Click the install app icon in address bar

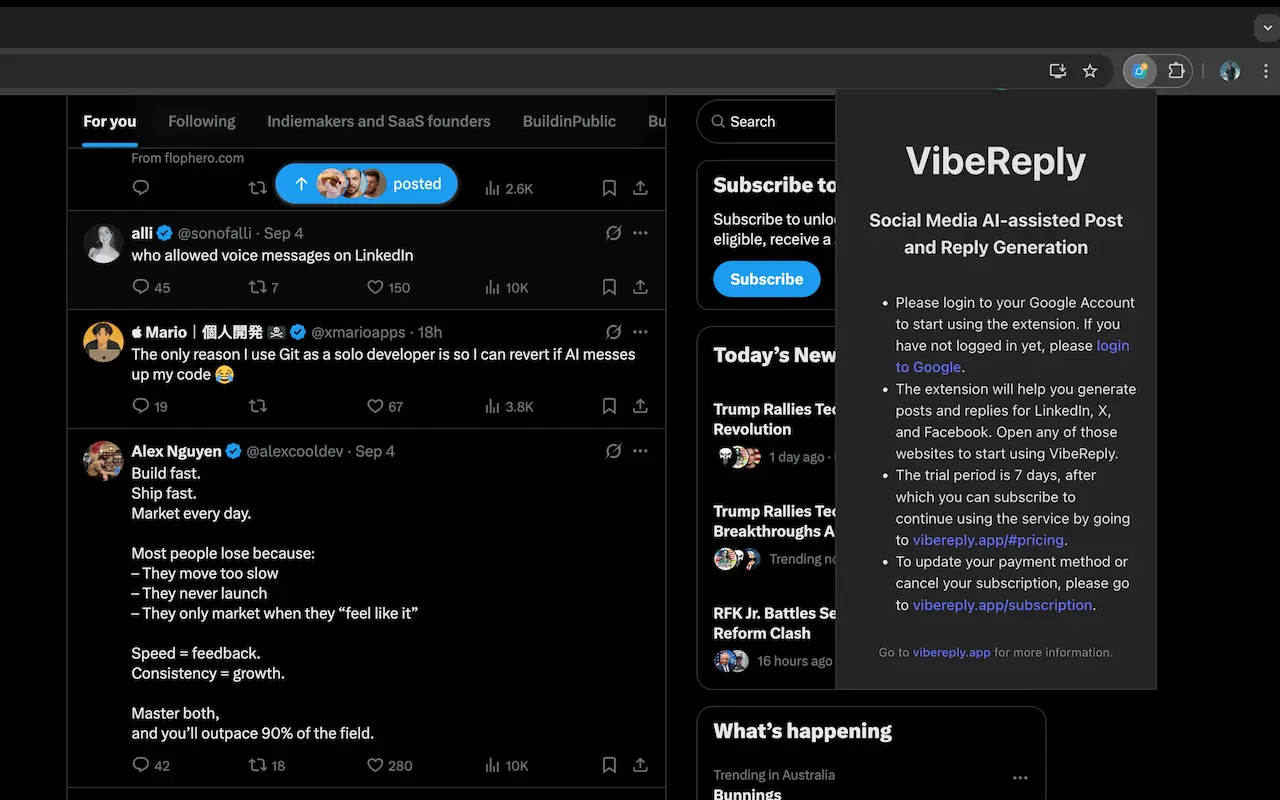1058,71
